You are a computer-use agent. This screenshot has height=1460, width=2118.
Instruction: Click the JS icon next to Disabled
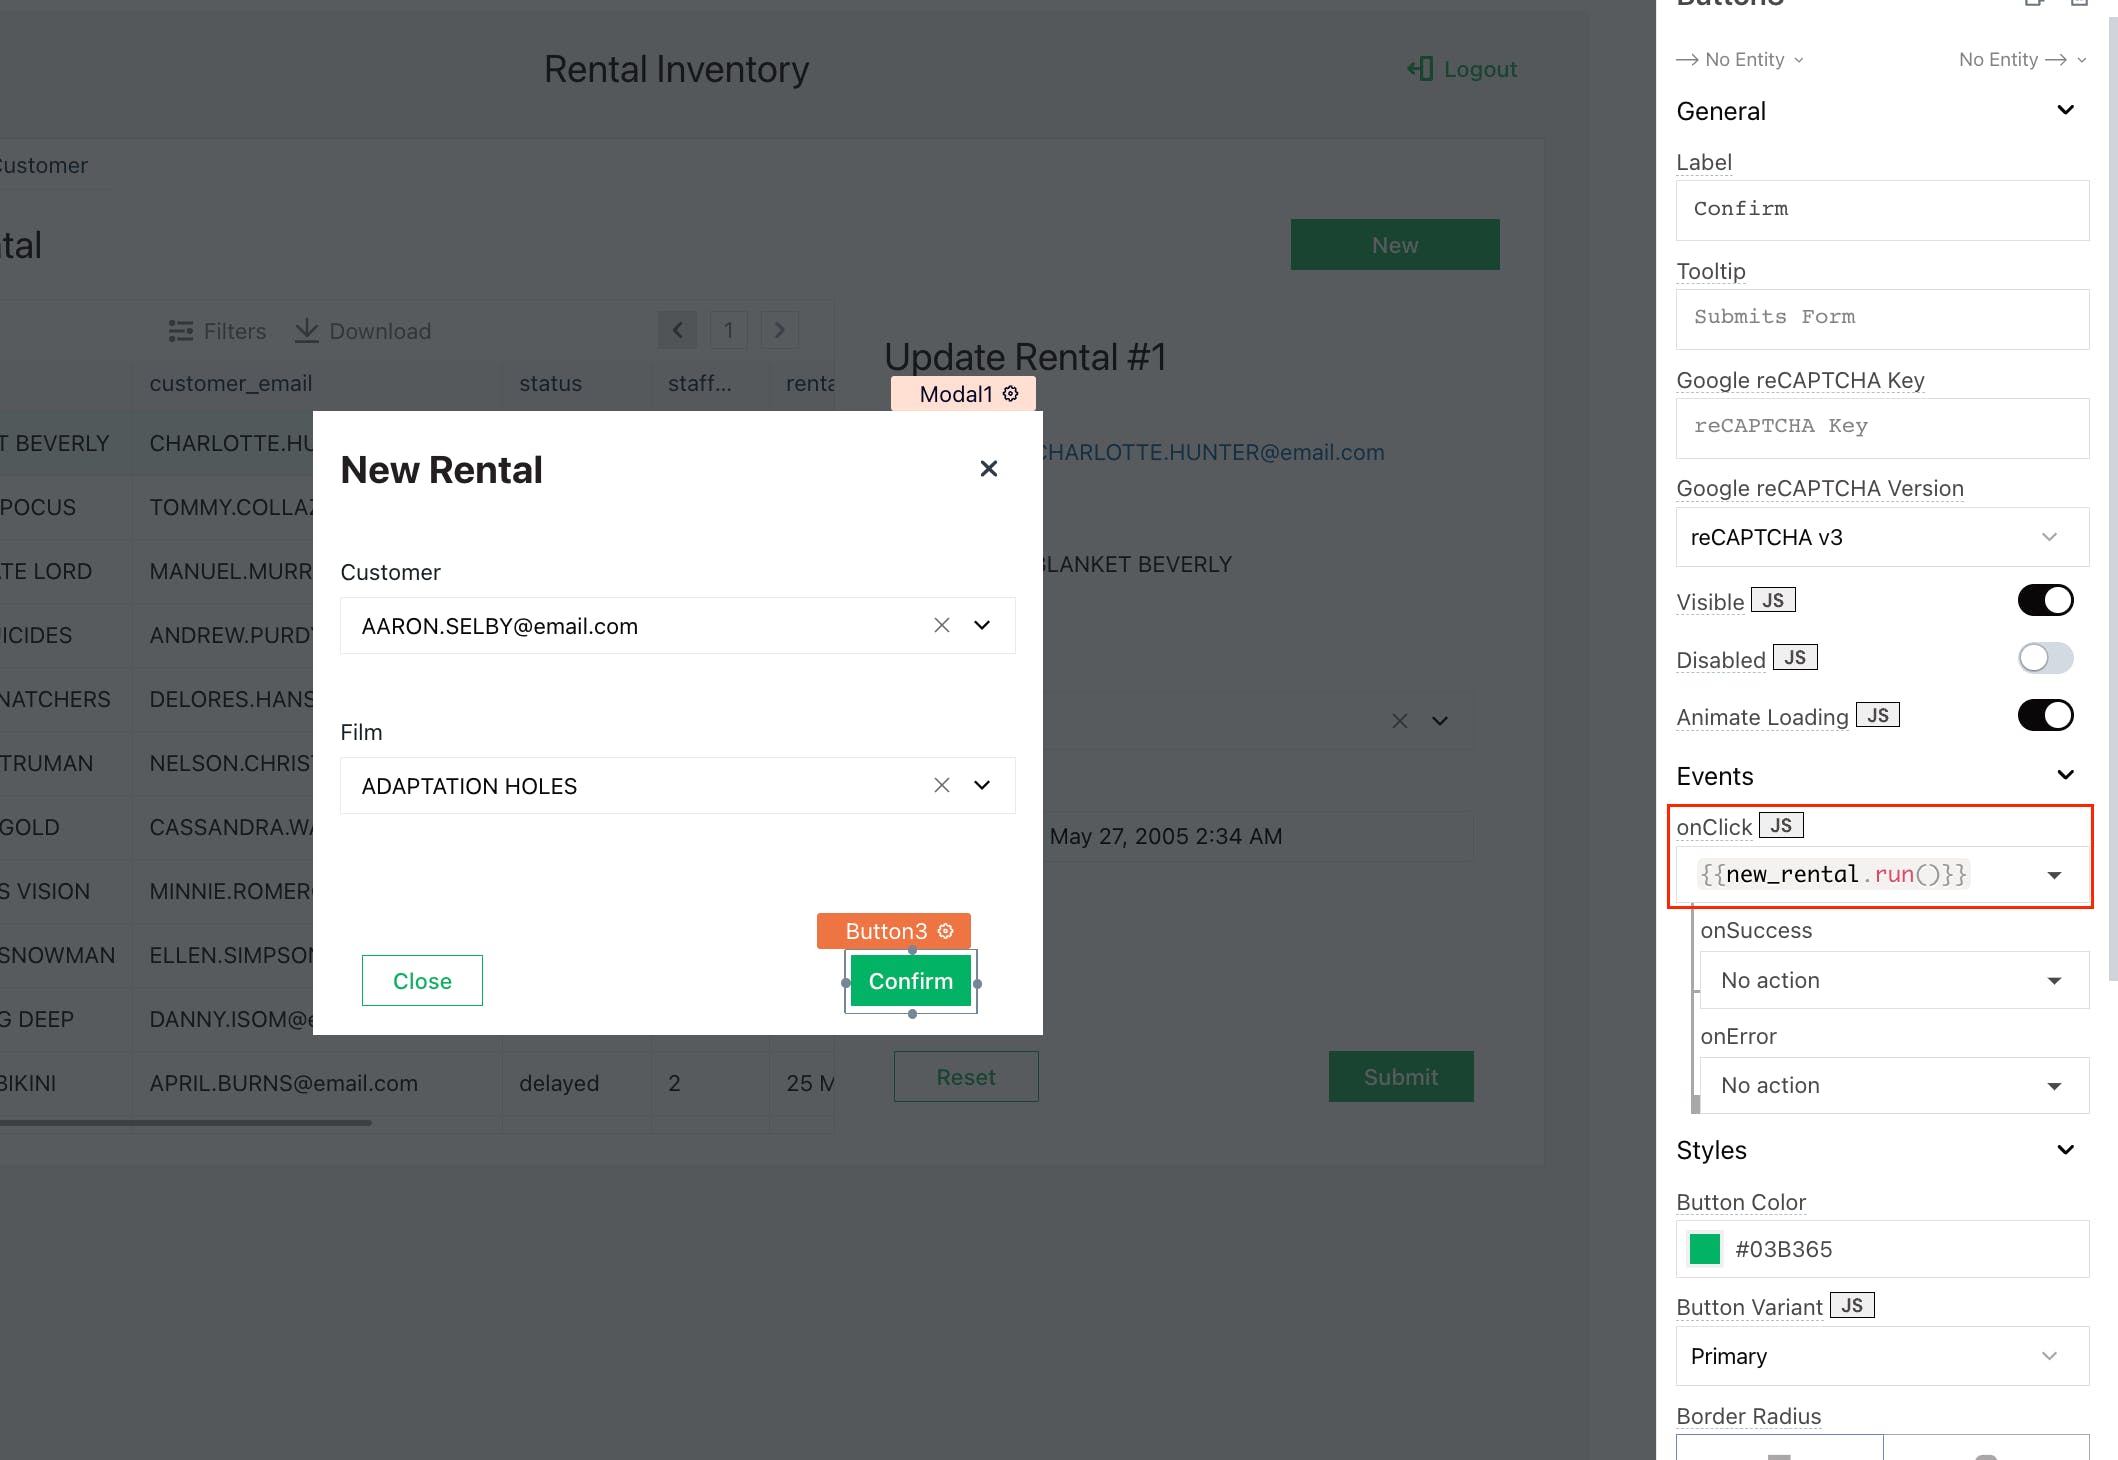[x=1794, y=658]
